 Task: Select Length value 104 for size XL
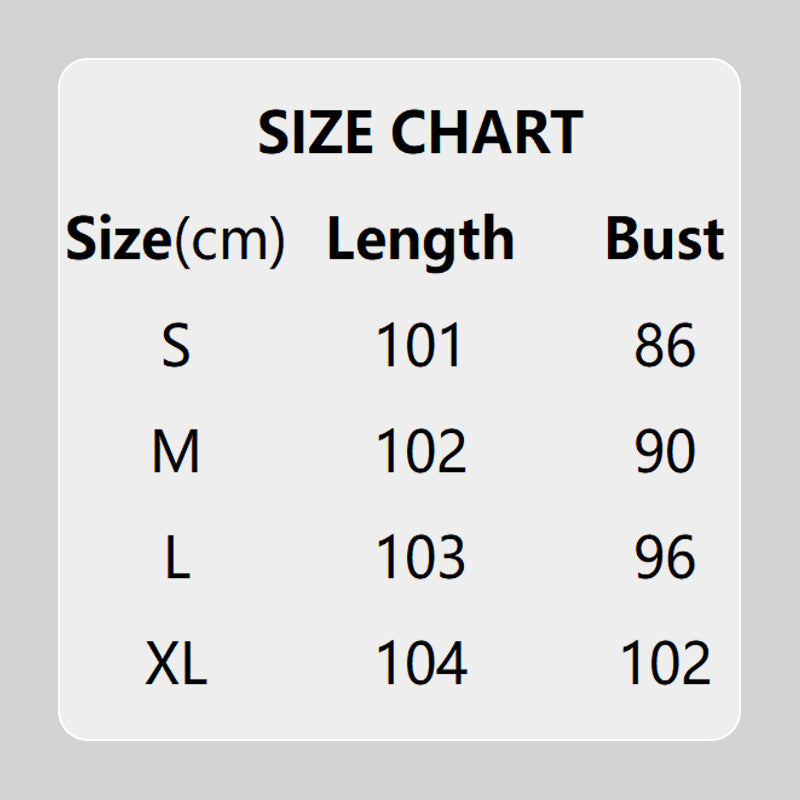(x=421, y=664)
